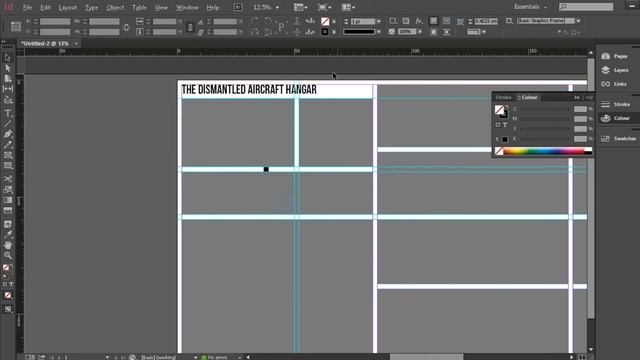
Task: Select the Line tool
Action: (7, 123)
